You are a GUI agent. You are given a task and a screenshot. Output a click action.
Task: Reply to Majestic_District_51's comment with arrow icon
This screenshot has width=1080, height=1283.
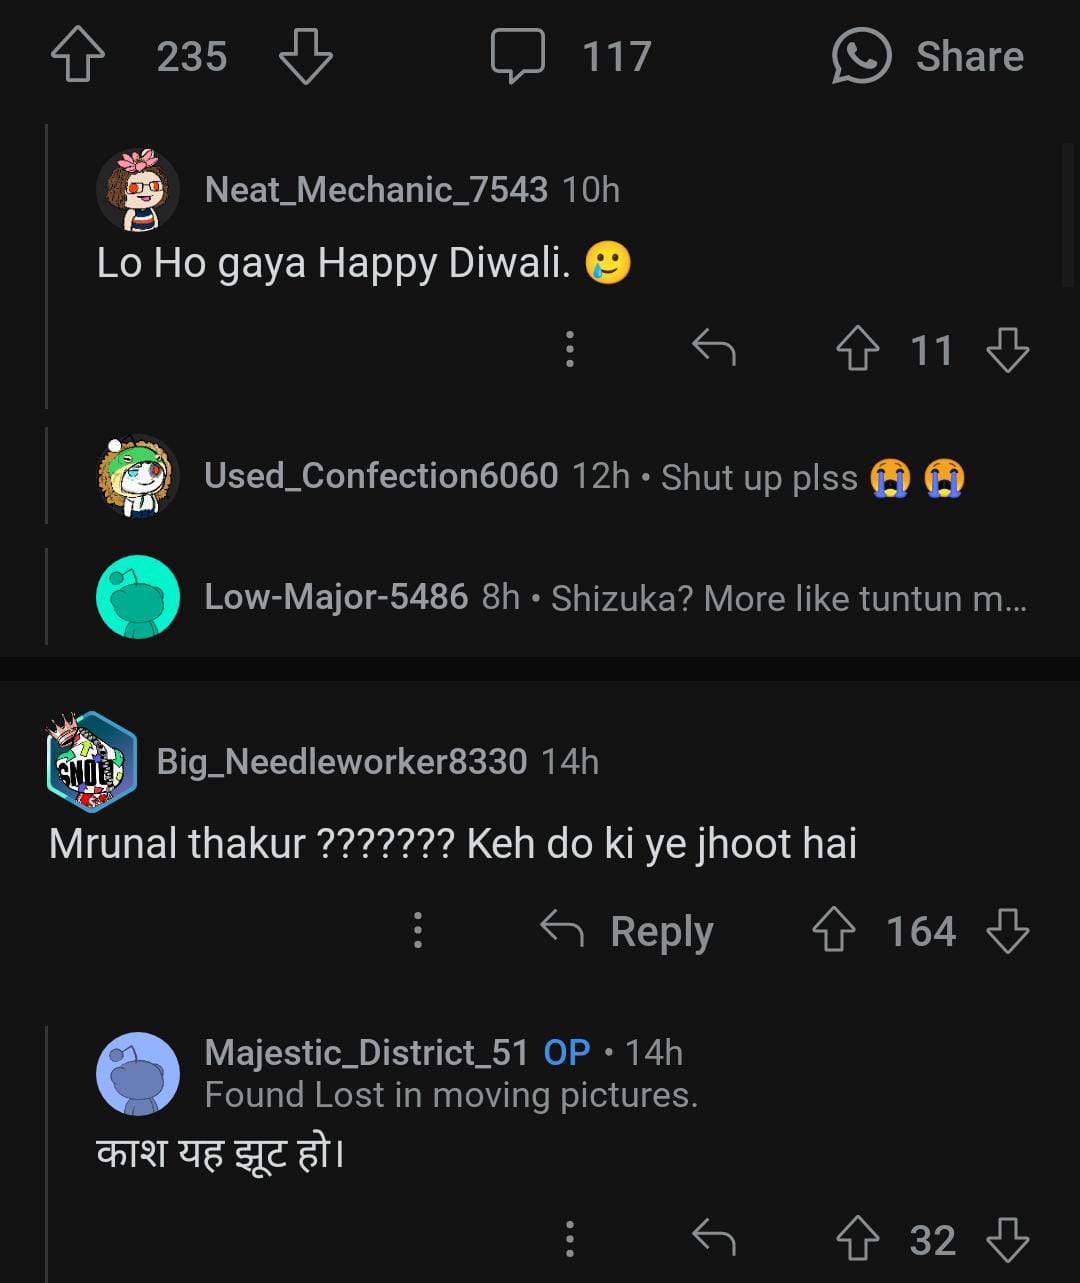click(x=714, y=1240)
